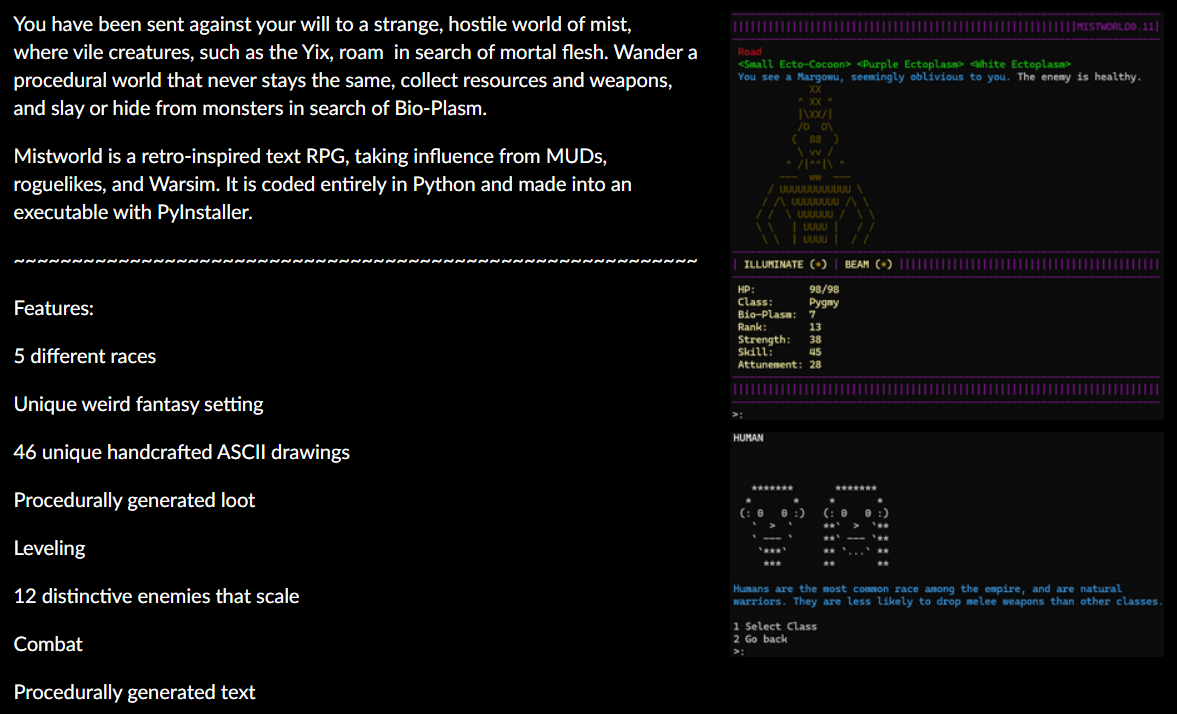
Task: Click the paragraph starting 'Mistworld is a retro-inspired'
Action: pyautogui.click(x=323, y=185)
